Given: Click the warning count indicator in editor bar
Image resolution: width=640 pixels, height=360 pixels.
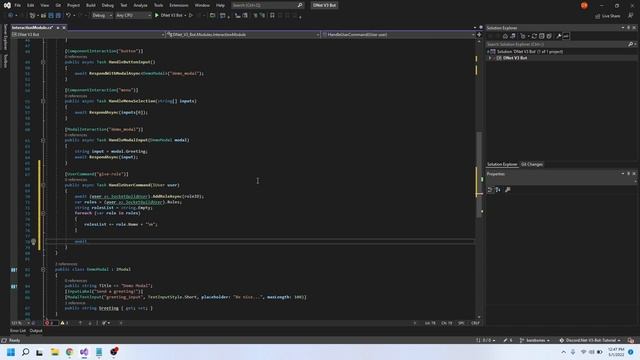Looking at the screenshot, I should [65, 323].
